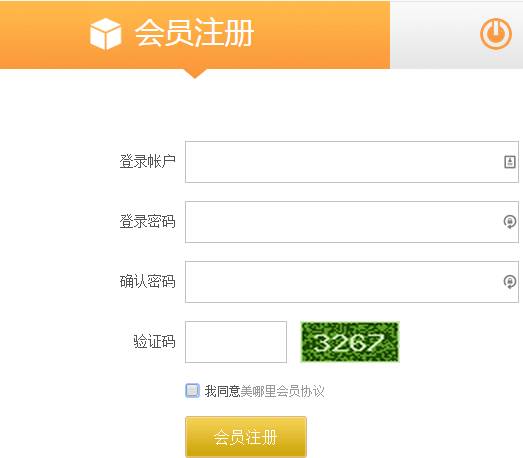
Task: Switch to the gray login tab
Action: [x=456, y=34]
